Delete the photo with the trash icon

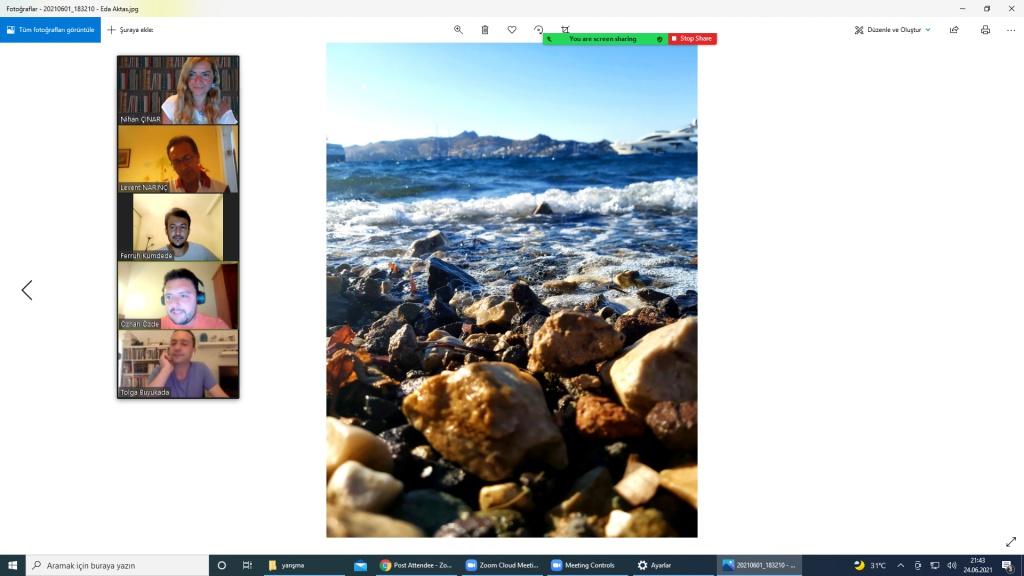(485, 30)
